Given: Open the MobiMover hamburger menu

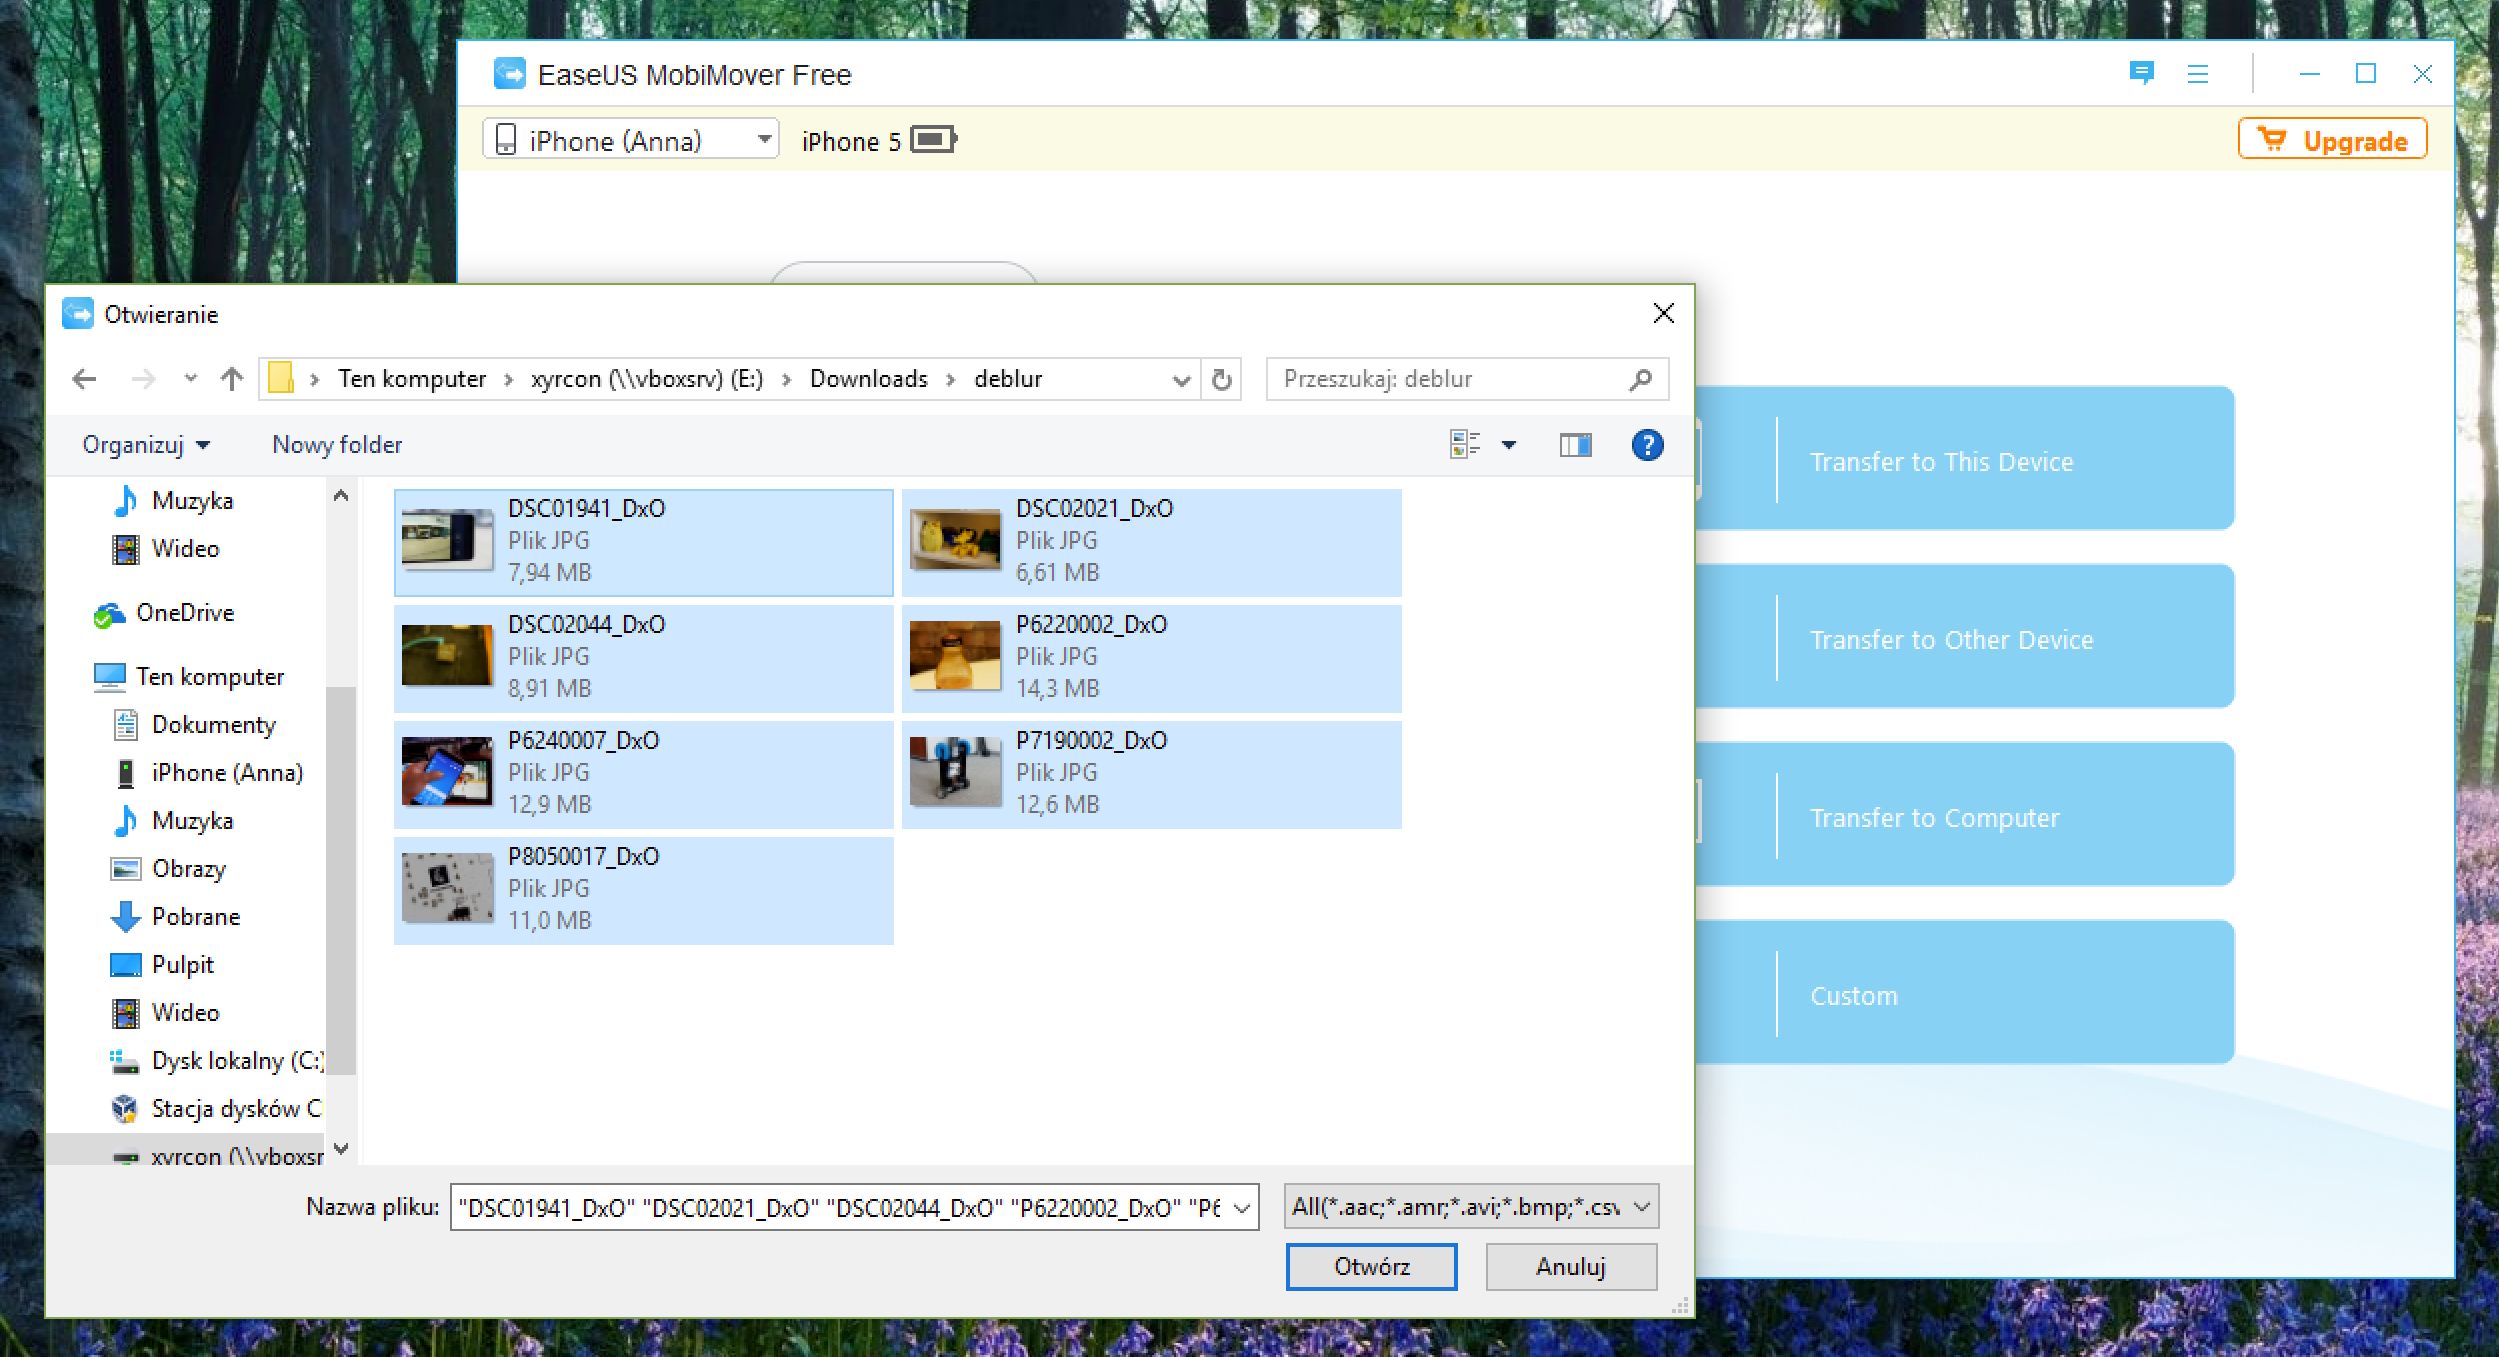Looking at the screenshot, I should pos(2197,74).
